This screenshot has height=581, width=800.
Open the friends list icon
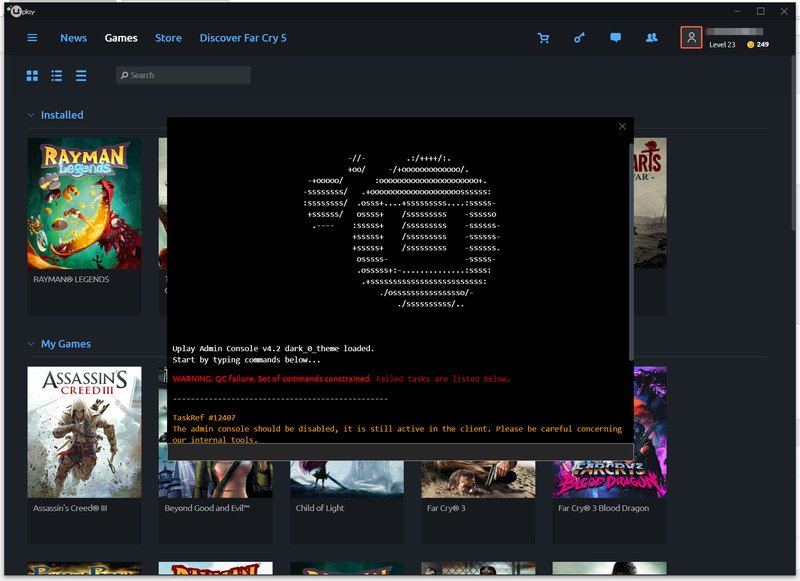tap(652, 38)
